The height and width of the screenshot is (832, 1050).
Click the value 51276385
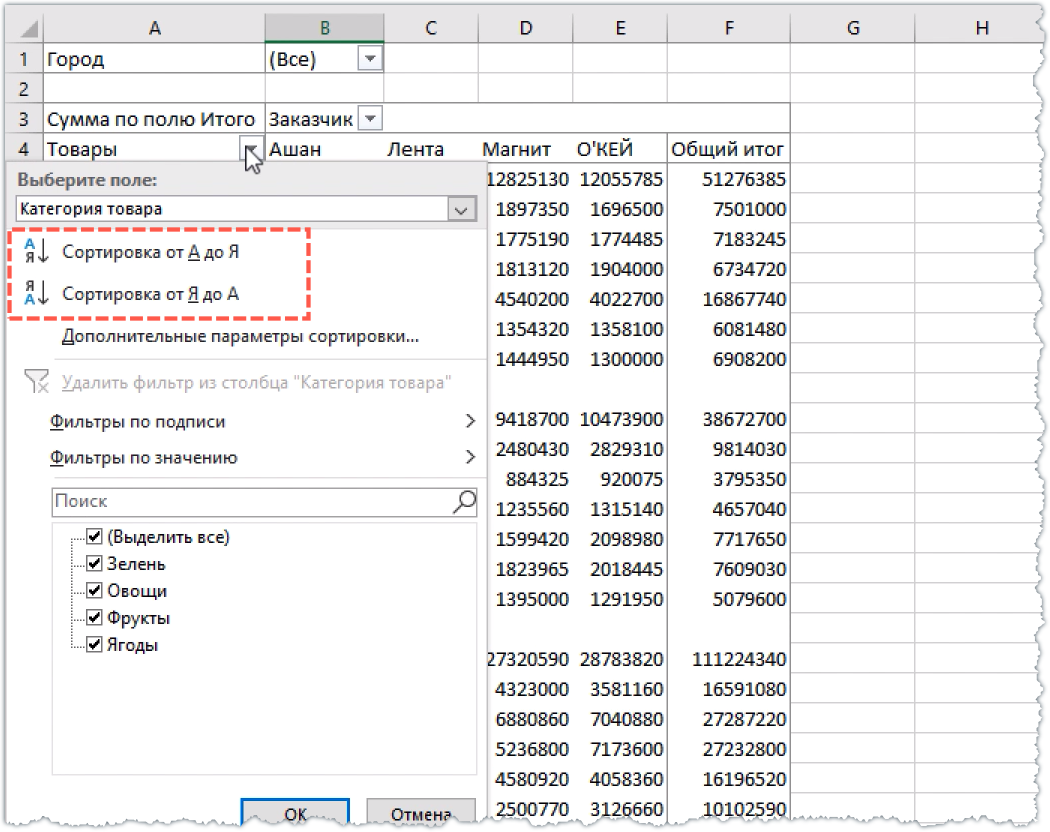[x=744, y=179]
